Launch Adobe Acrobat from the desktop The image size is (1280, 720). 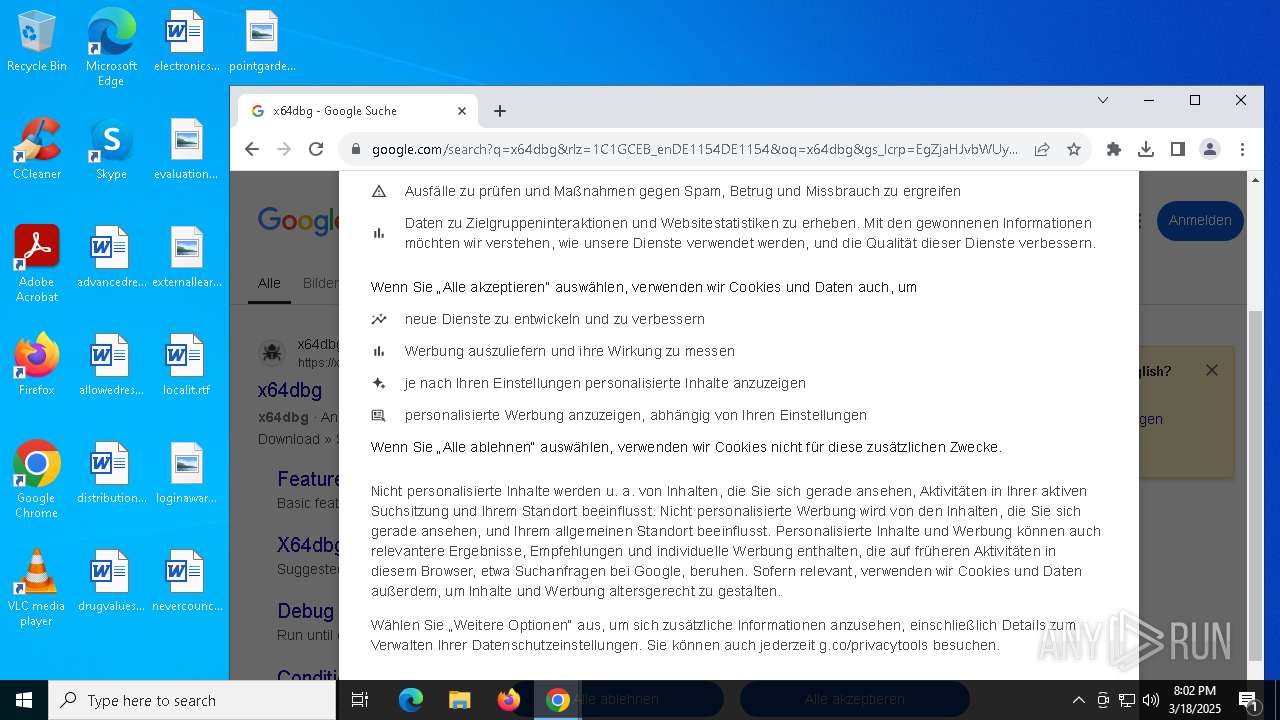(x=37, y=263)
